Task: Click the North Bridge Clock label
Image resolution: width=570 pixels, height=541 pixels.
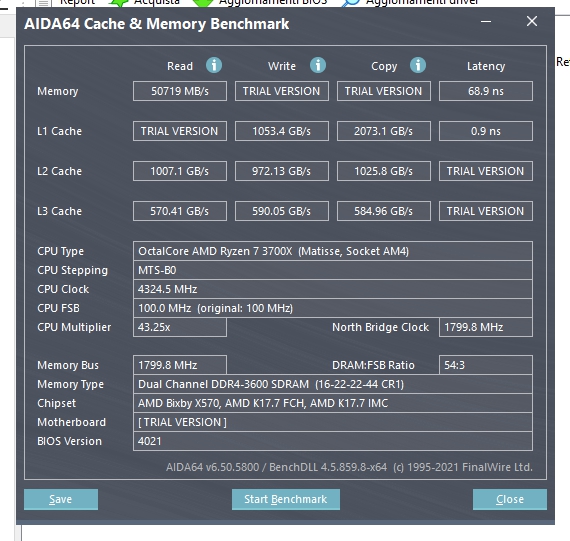Action: coord(380,327)
